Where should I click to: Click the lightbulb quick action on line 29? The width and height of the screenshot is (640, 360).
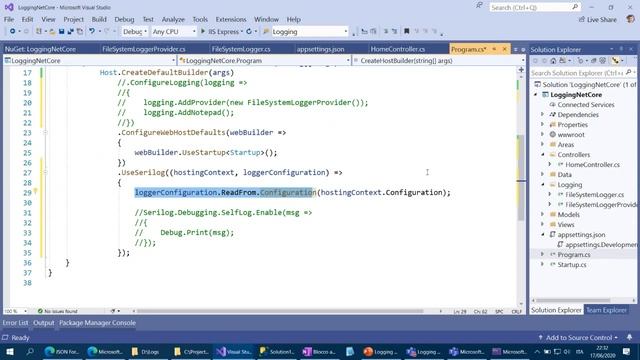36,191
